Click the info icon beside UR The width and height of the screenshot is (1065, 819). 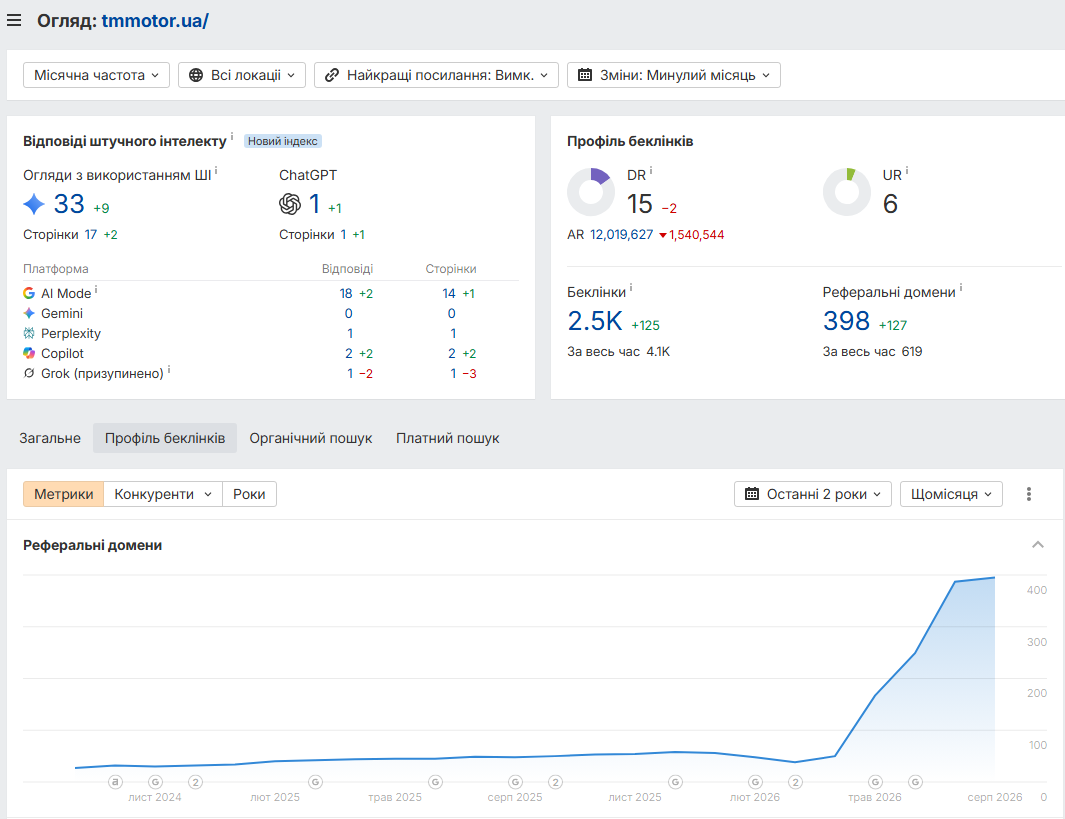(907, 170)
